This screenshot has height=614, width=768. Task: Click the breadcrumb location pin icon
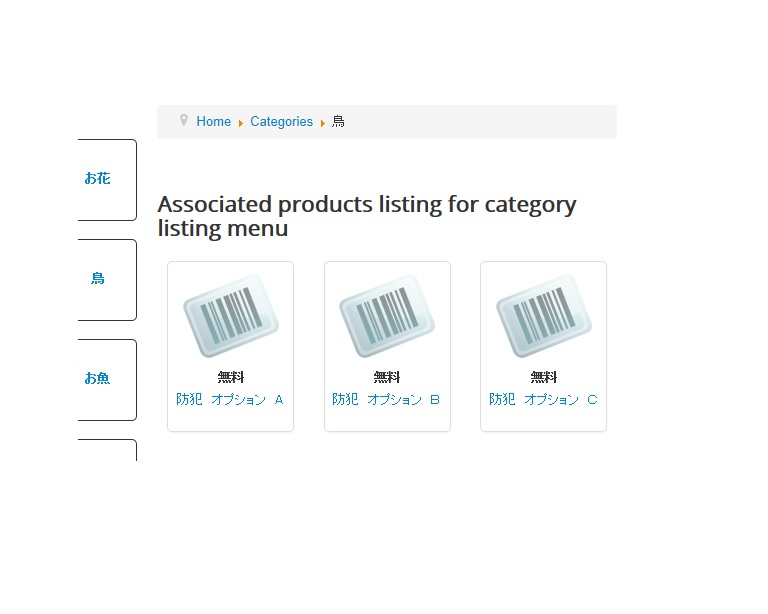184,120
